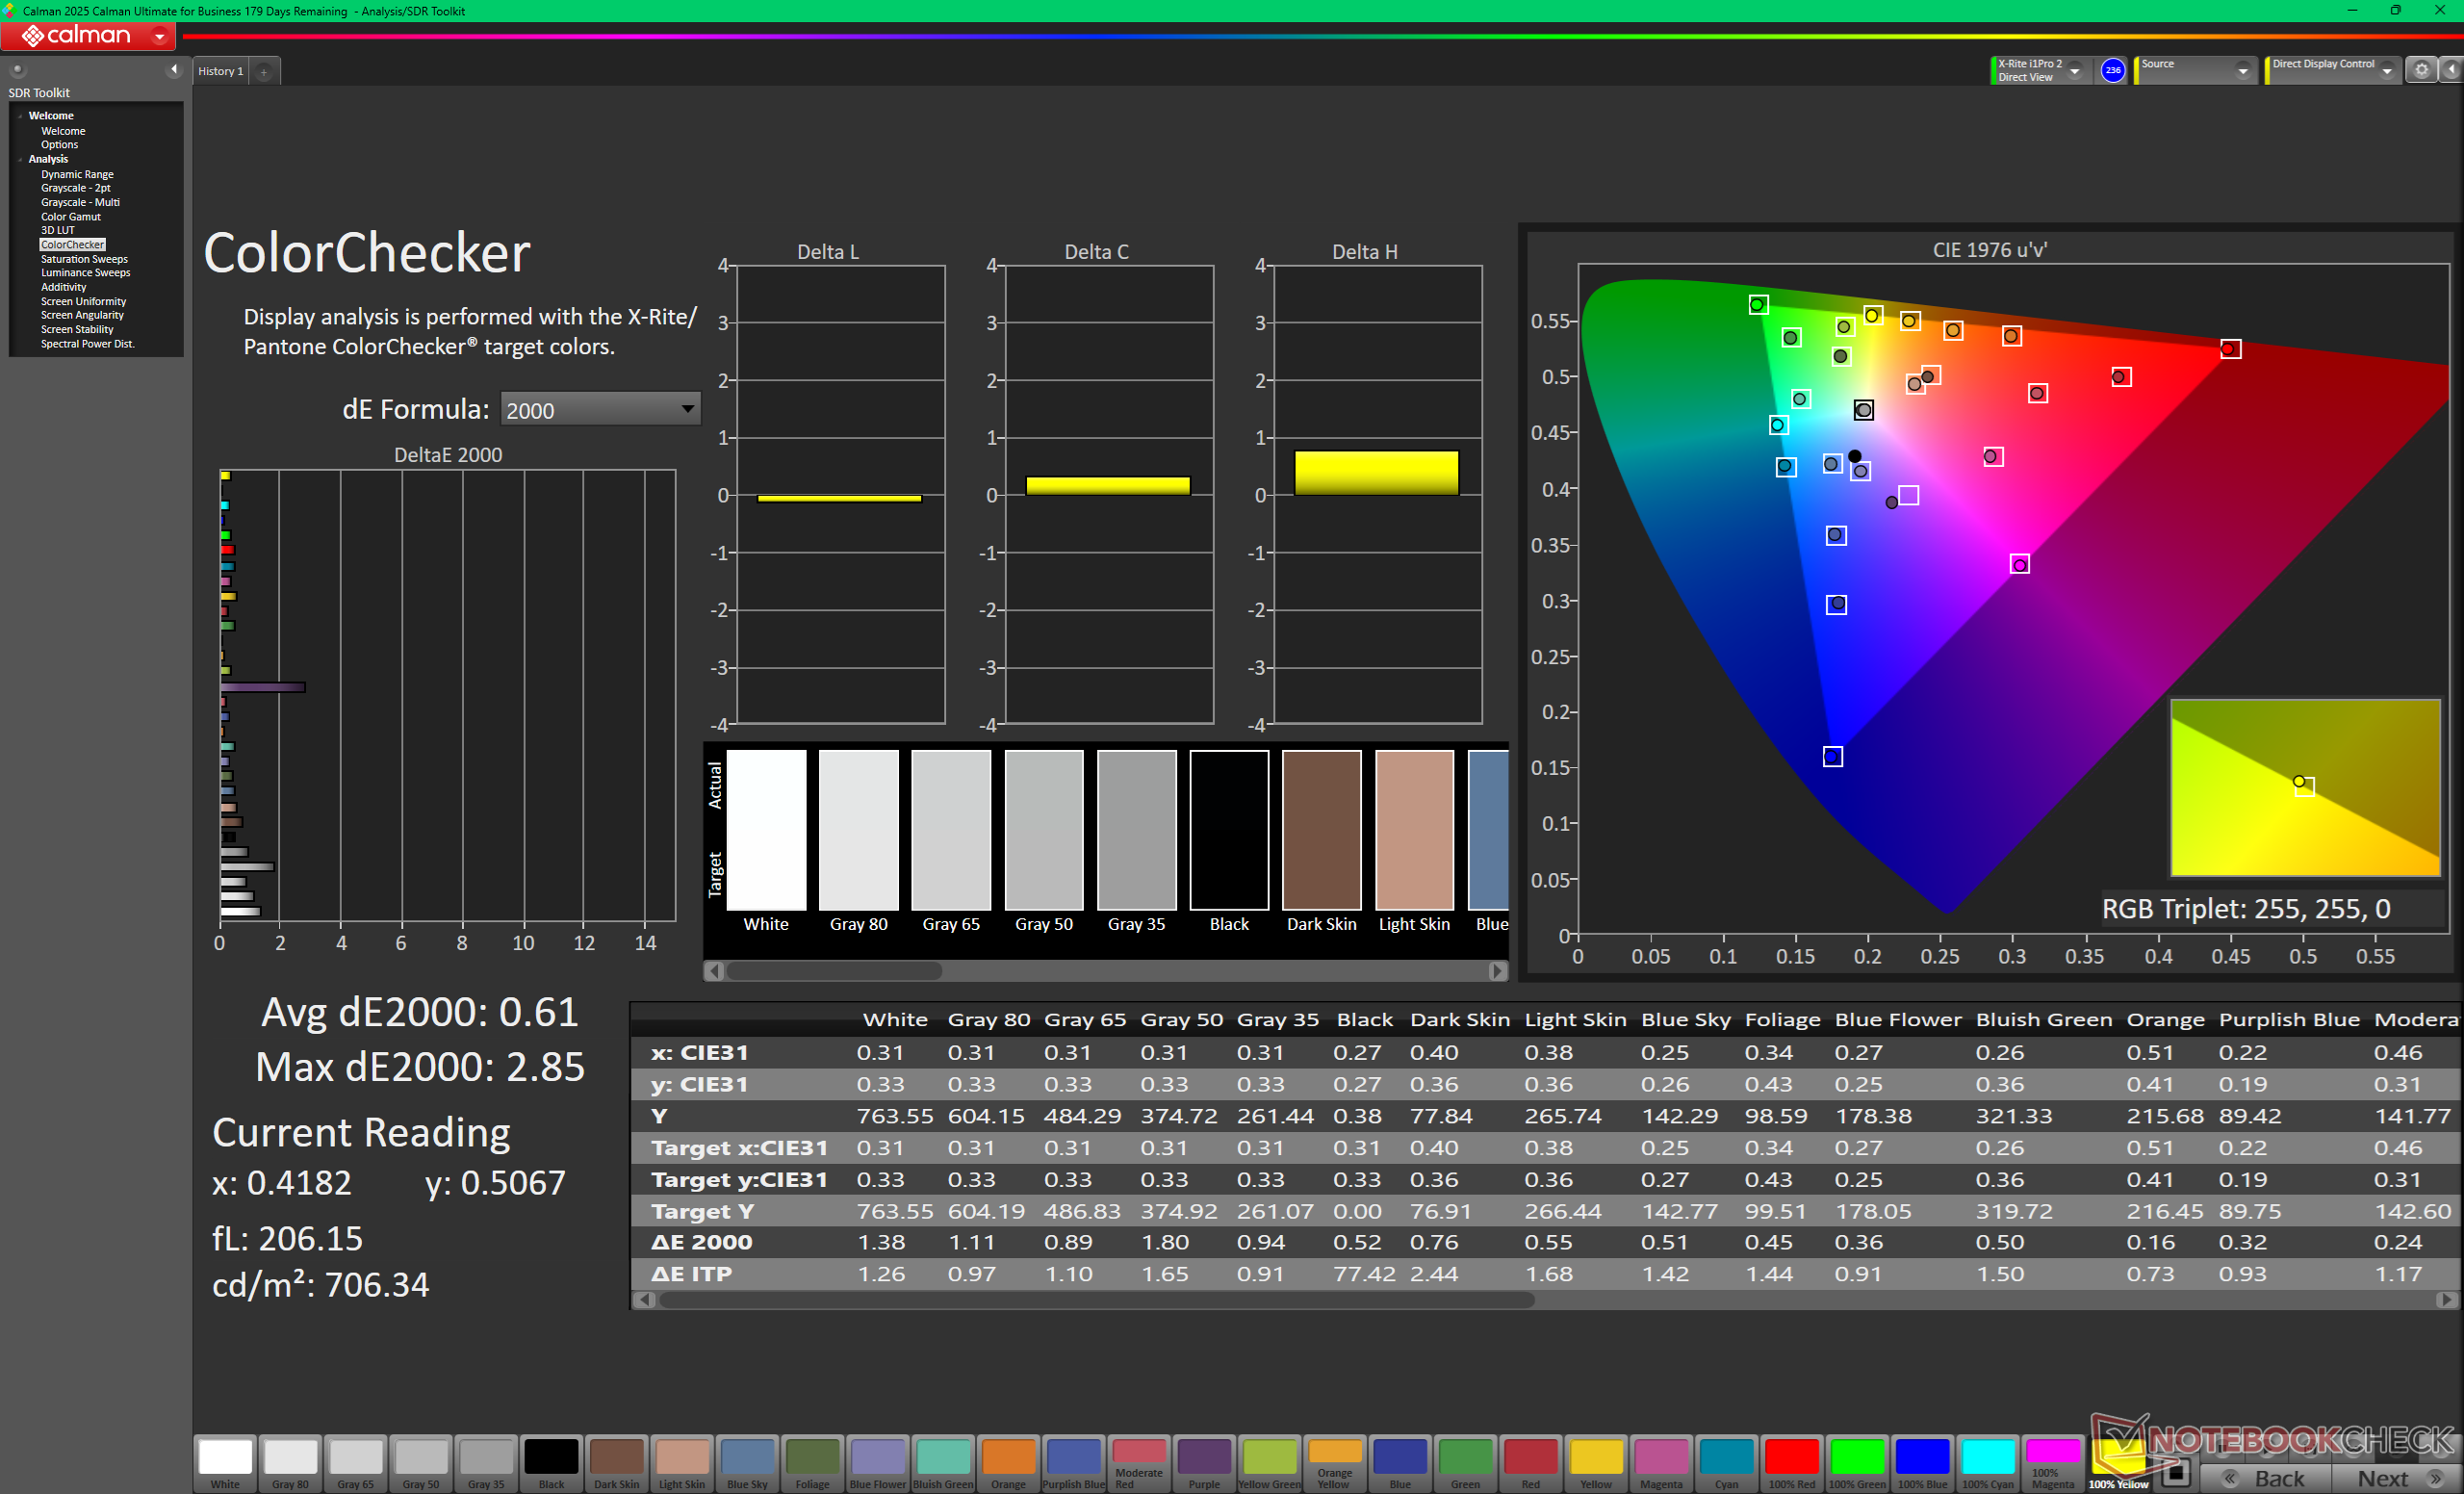This screenshot has height=1494, width=2464.
Task: Select the 100% Red patch button
Action: [x=1792, y=1463]
